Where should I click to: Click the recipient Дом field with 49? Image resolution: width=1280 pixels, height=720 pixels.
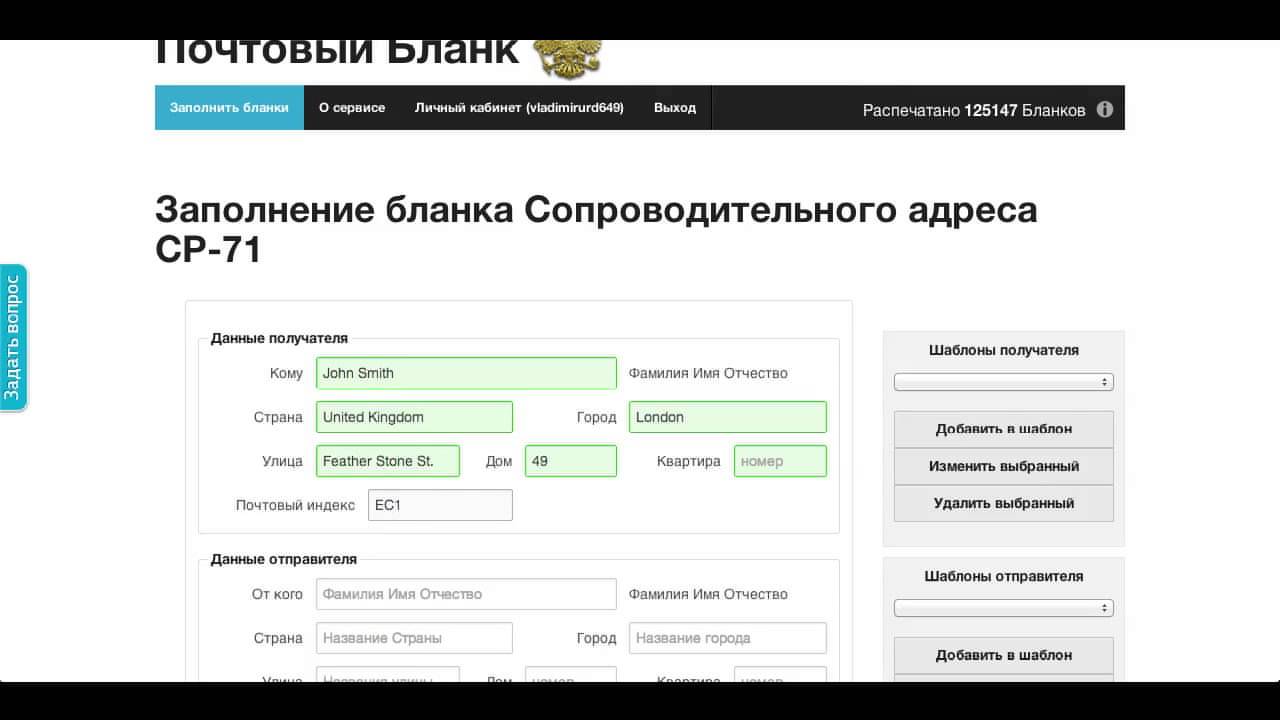click(x=571, y=461)
